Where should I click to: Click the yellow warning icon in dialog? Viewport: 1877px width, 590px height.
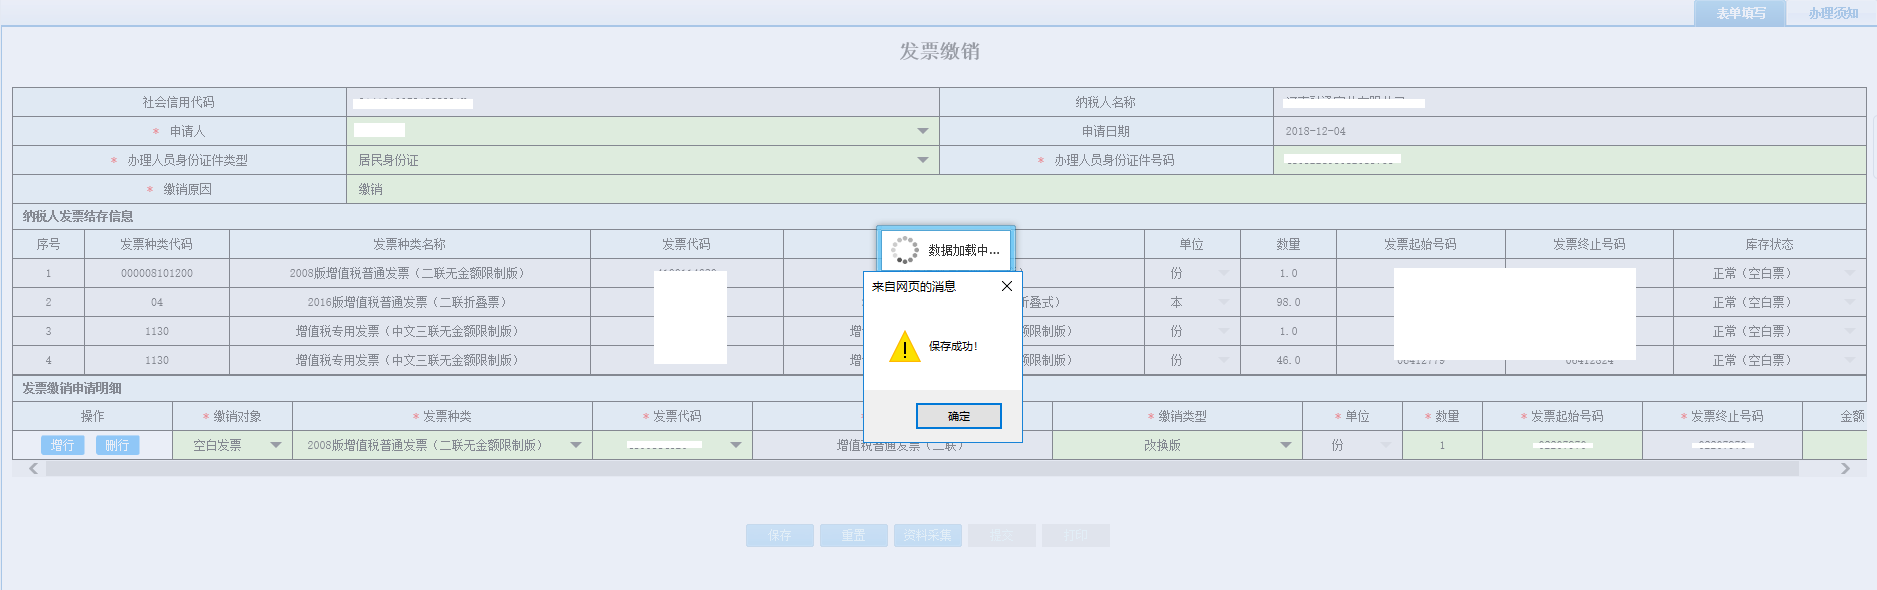point(904,347)
